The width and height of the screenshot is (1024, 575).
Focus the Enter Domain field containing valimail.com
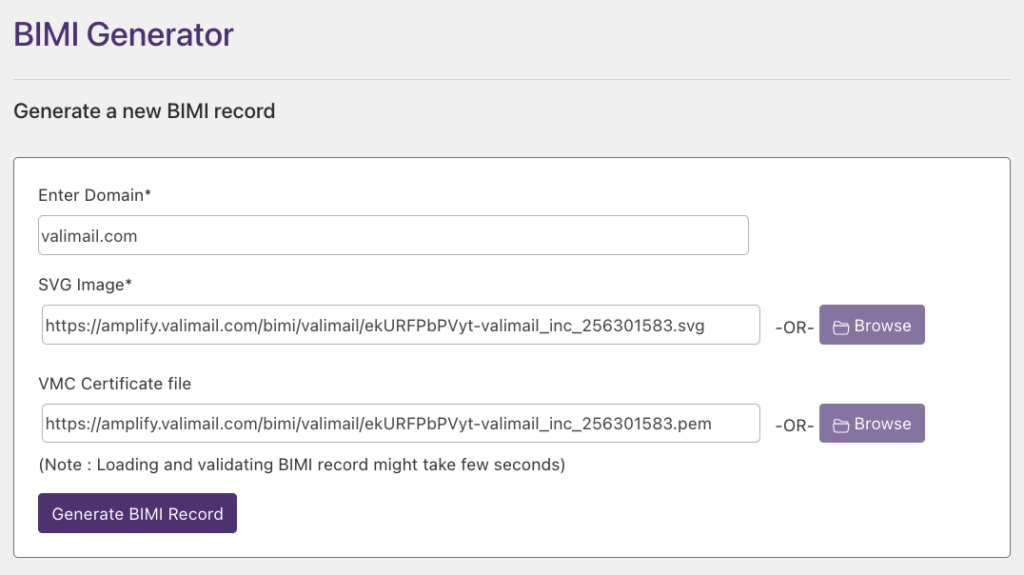pyautogui.click(x=393, y=236)
